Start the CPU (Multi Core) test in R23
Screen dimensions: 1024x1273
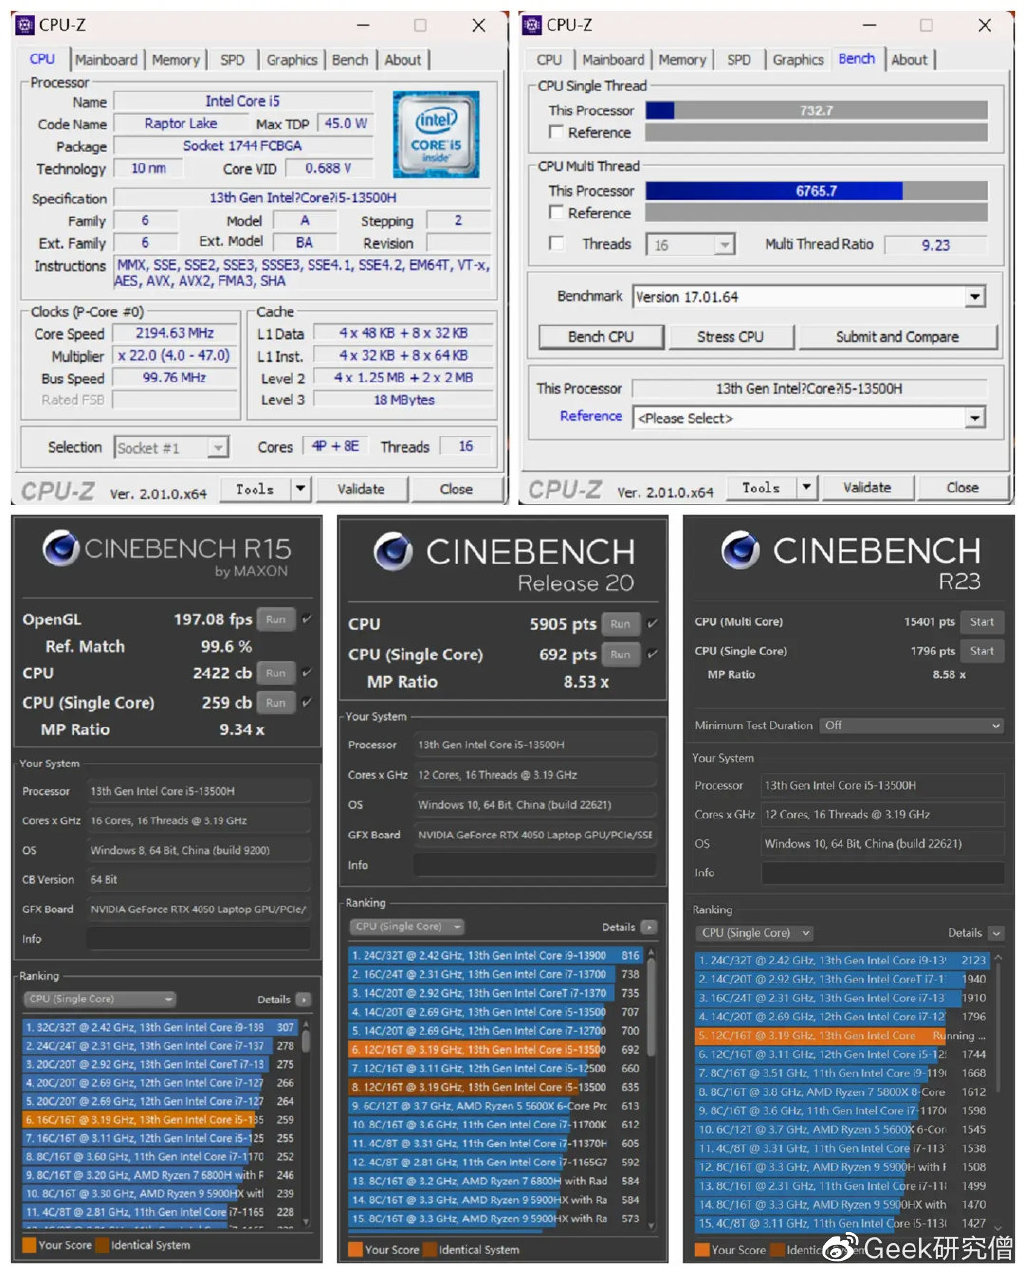(982, 621)
